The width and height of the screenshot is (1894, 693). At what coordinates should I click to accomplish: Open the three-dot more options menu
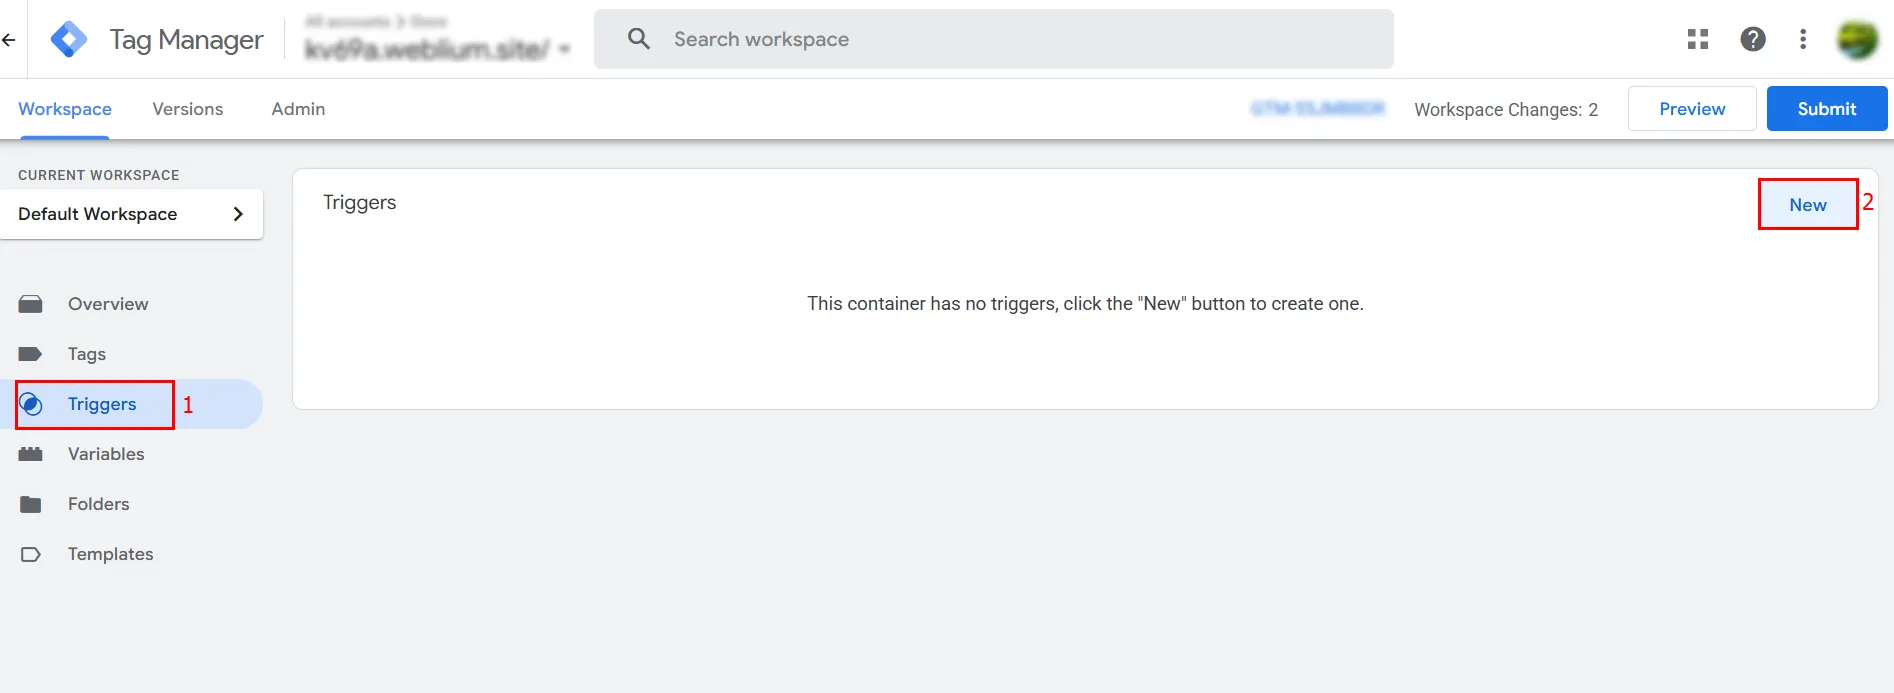point(1803,39)
